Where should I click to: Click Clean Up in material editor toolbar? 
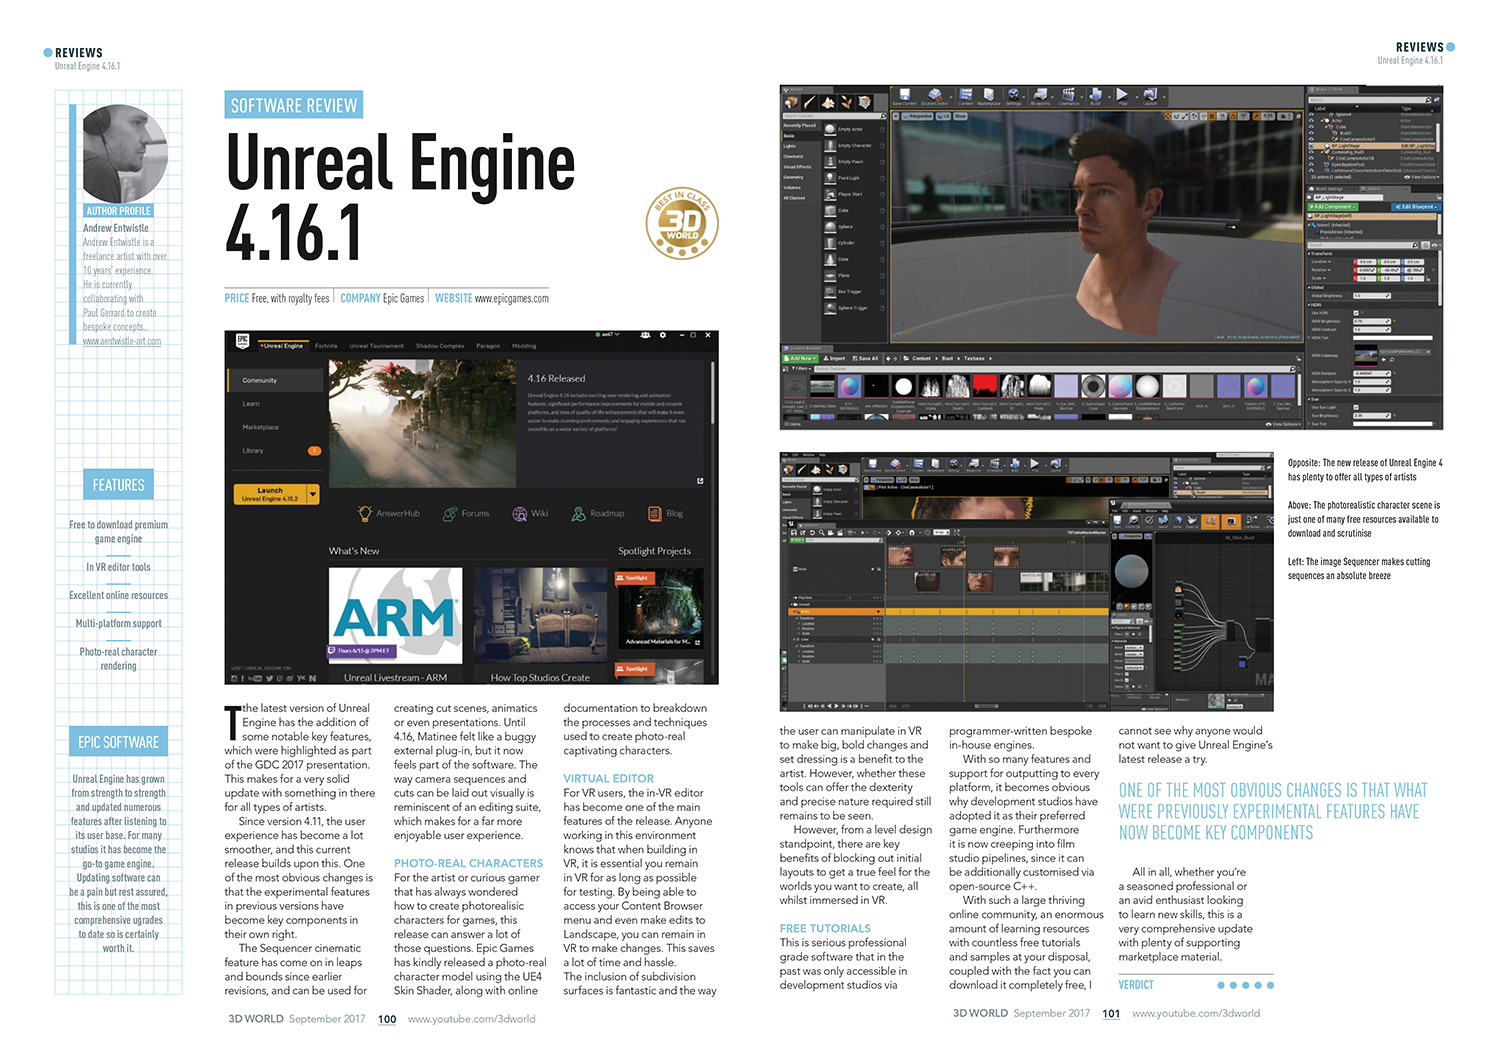(1192, 522)
